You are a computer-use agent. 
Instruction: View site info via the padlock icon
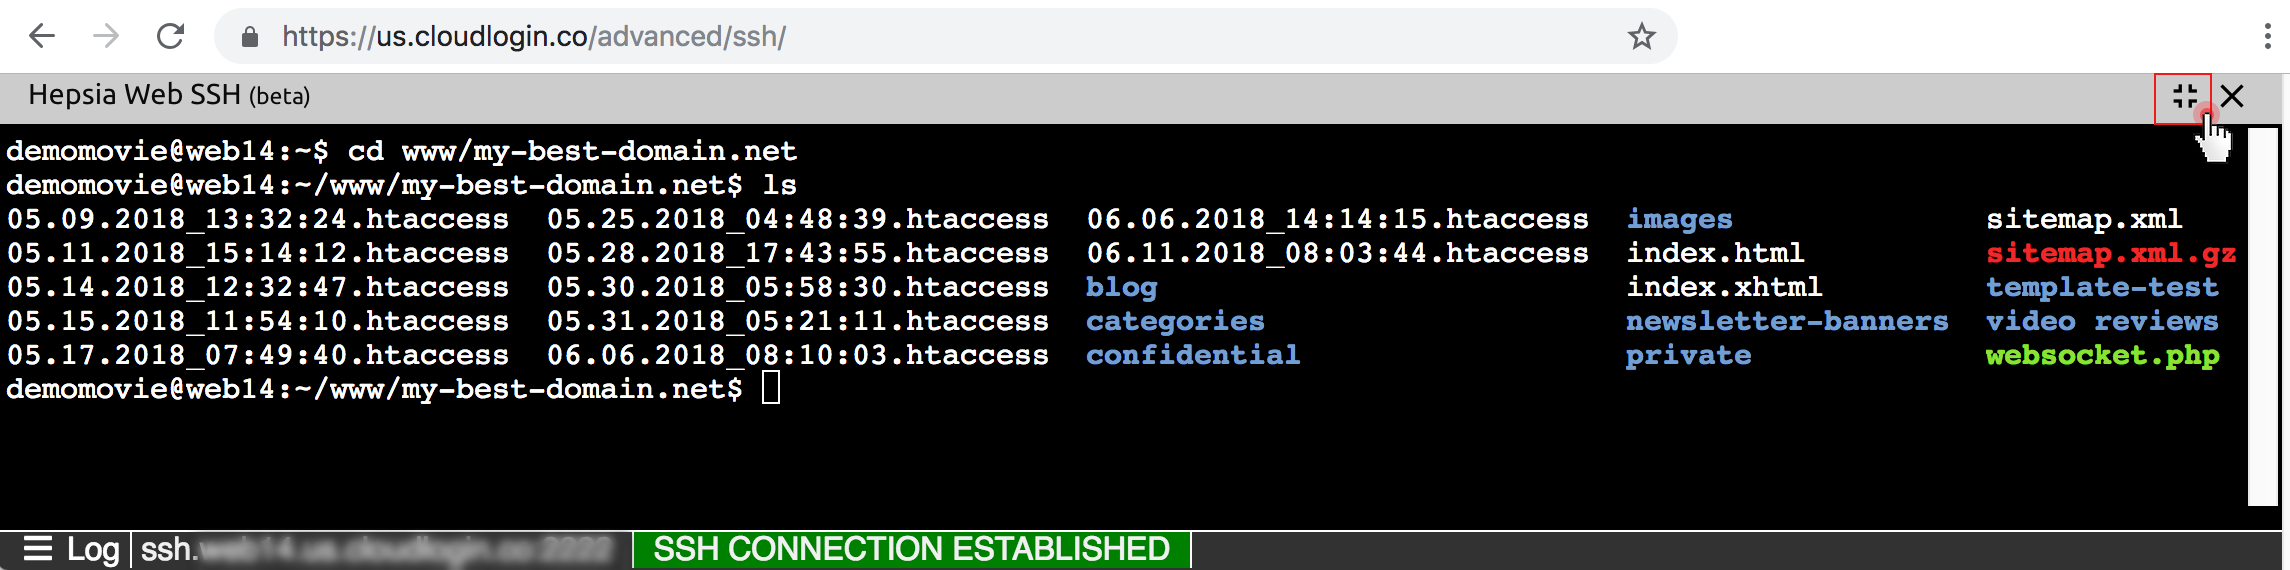pos(250,37)
